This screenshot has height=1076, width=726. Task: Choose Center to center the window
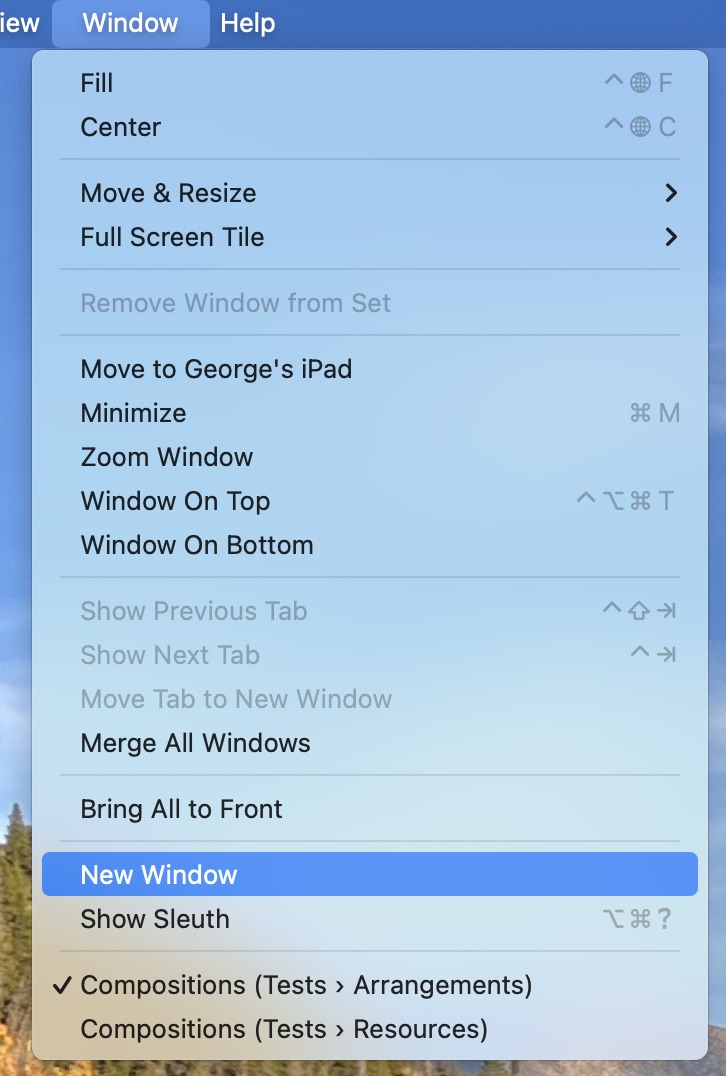(x=120, y=127)
